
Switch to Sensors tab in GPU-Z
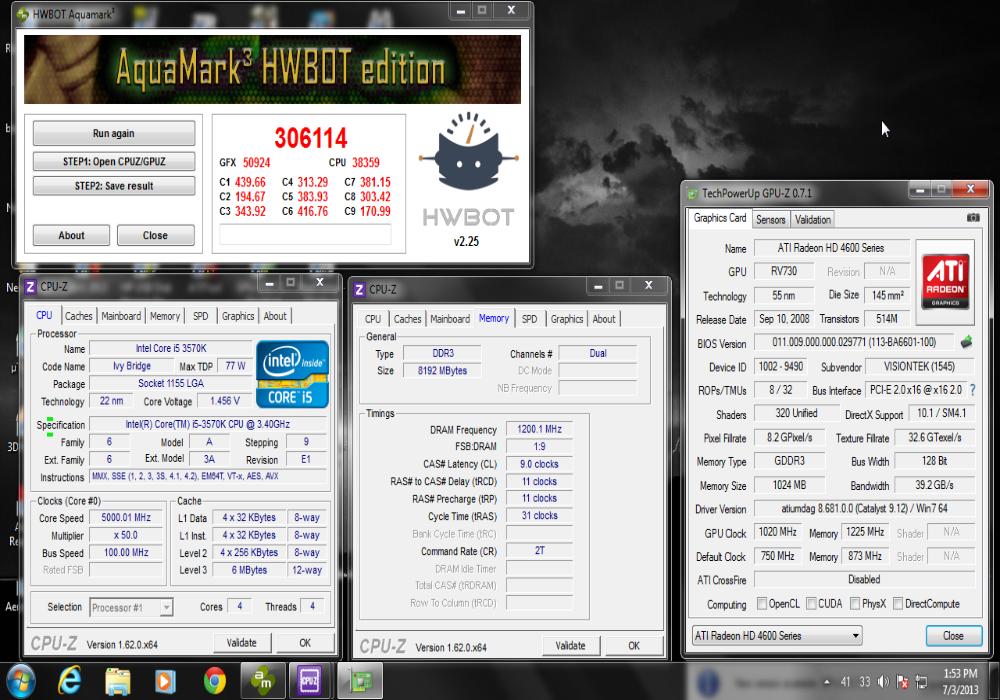(770, 219)
